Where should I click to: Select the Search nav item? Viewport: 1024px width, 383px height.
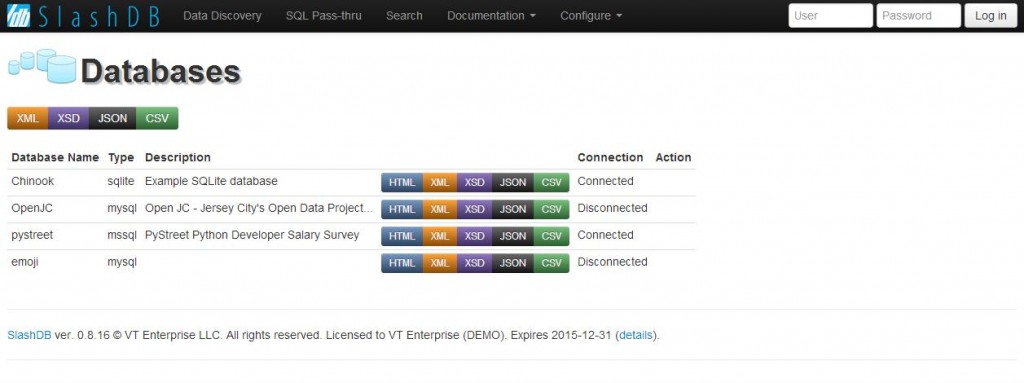coord(404,16)
